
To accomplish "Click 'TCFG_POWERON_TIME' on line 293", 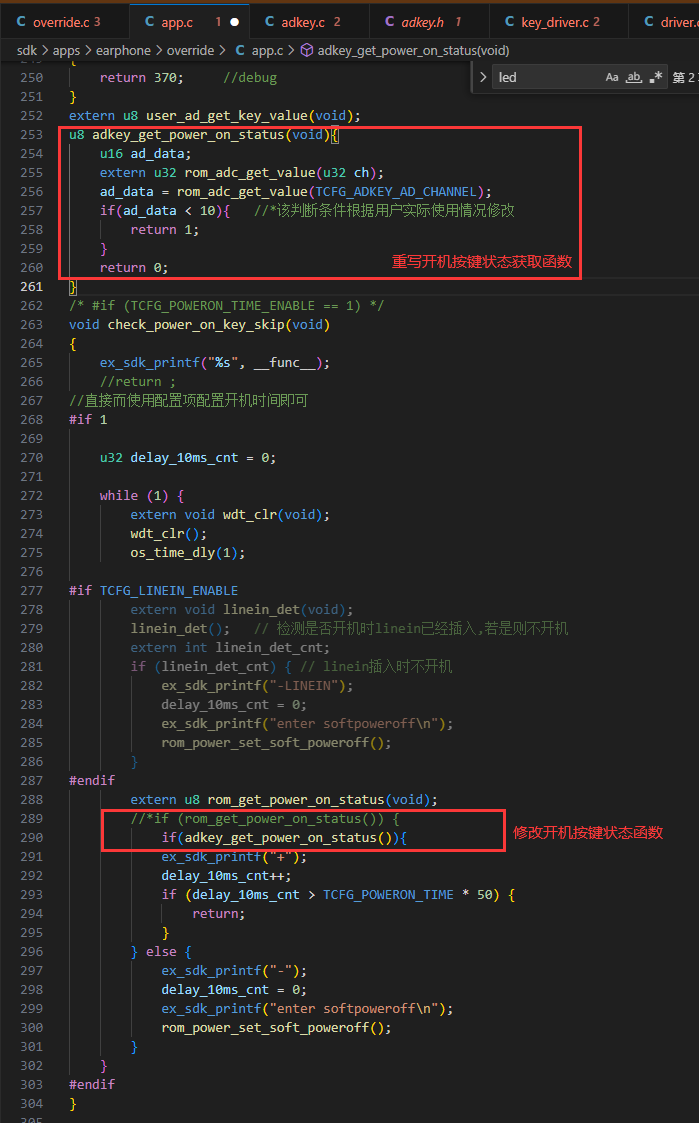I will click(x=388, y=895).
